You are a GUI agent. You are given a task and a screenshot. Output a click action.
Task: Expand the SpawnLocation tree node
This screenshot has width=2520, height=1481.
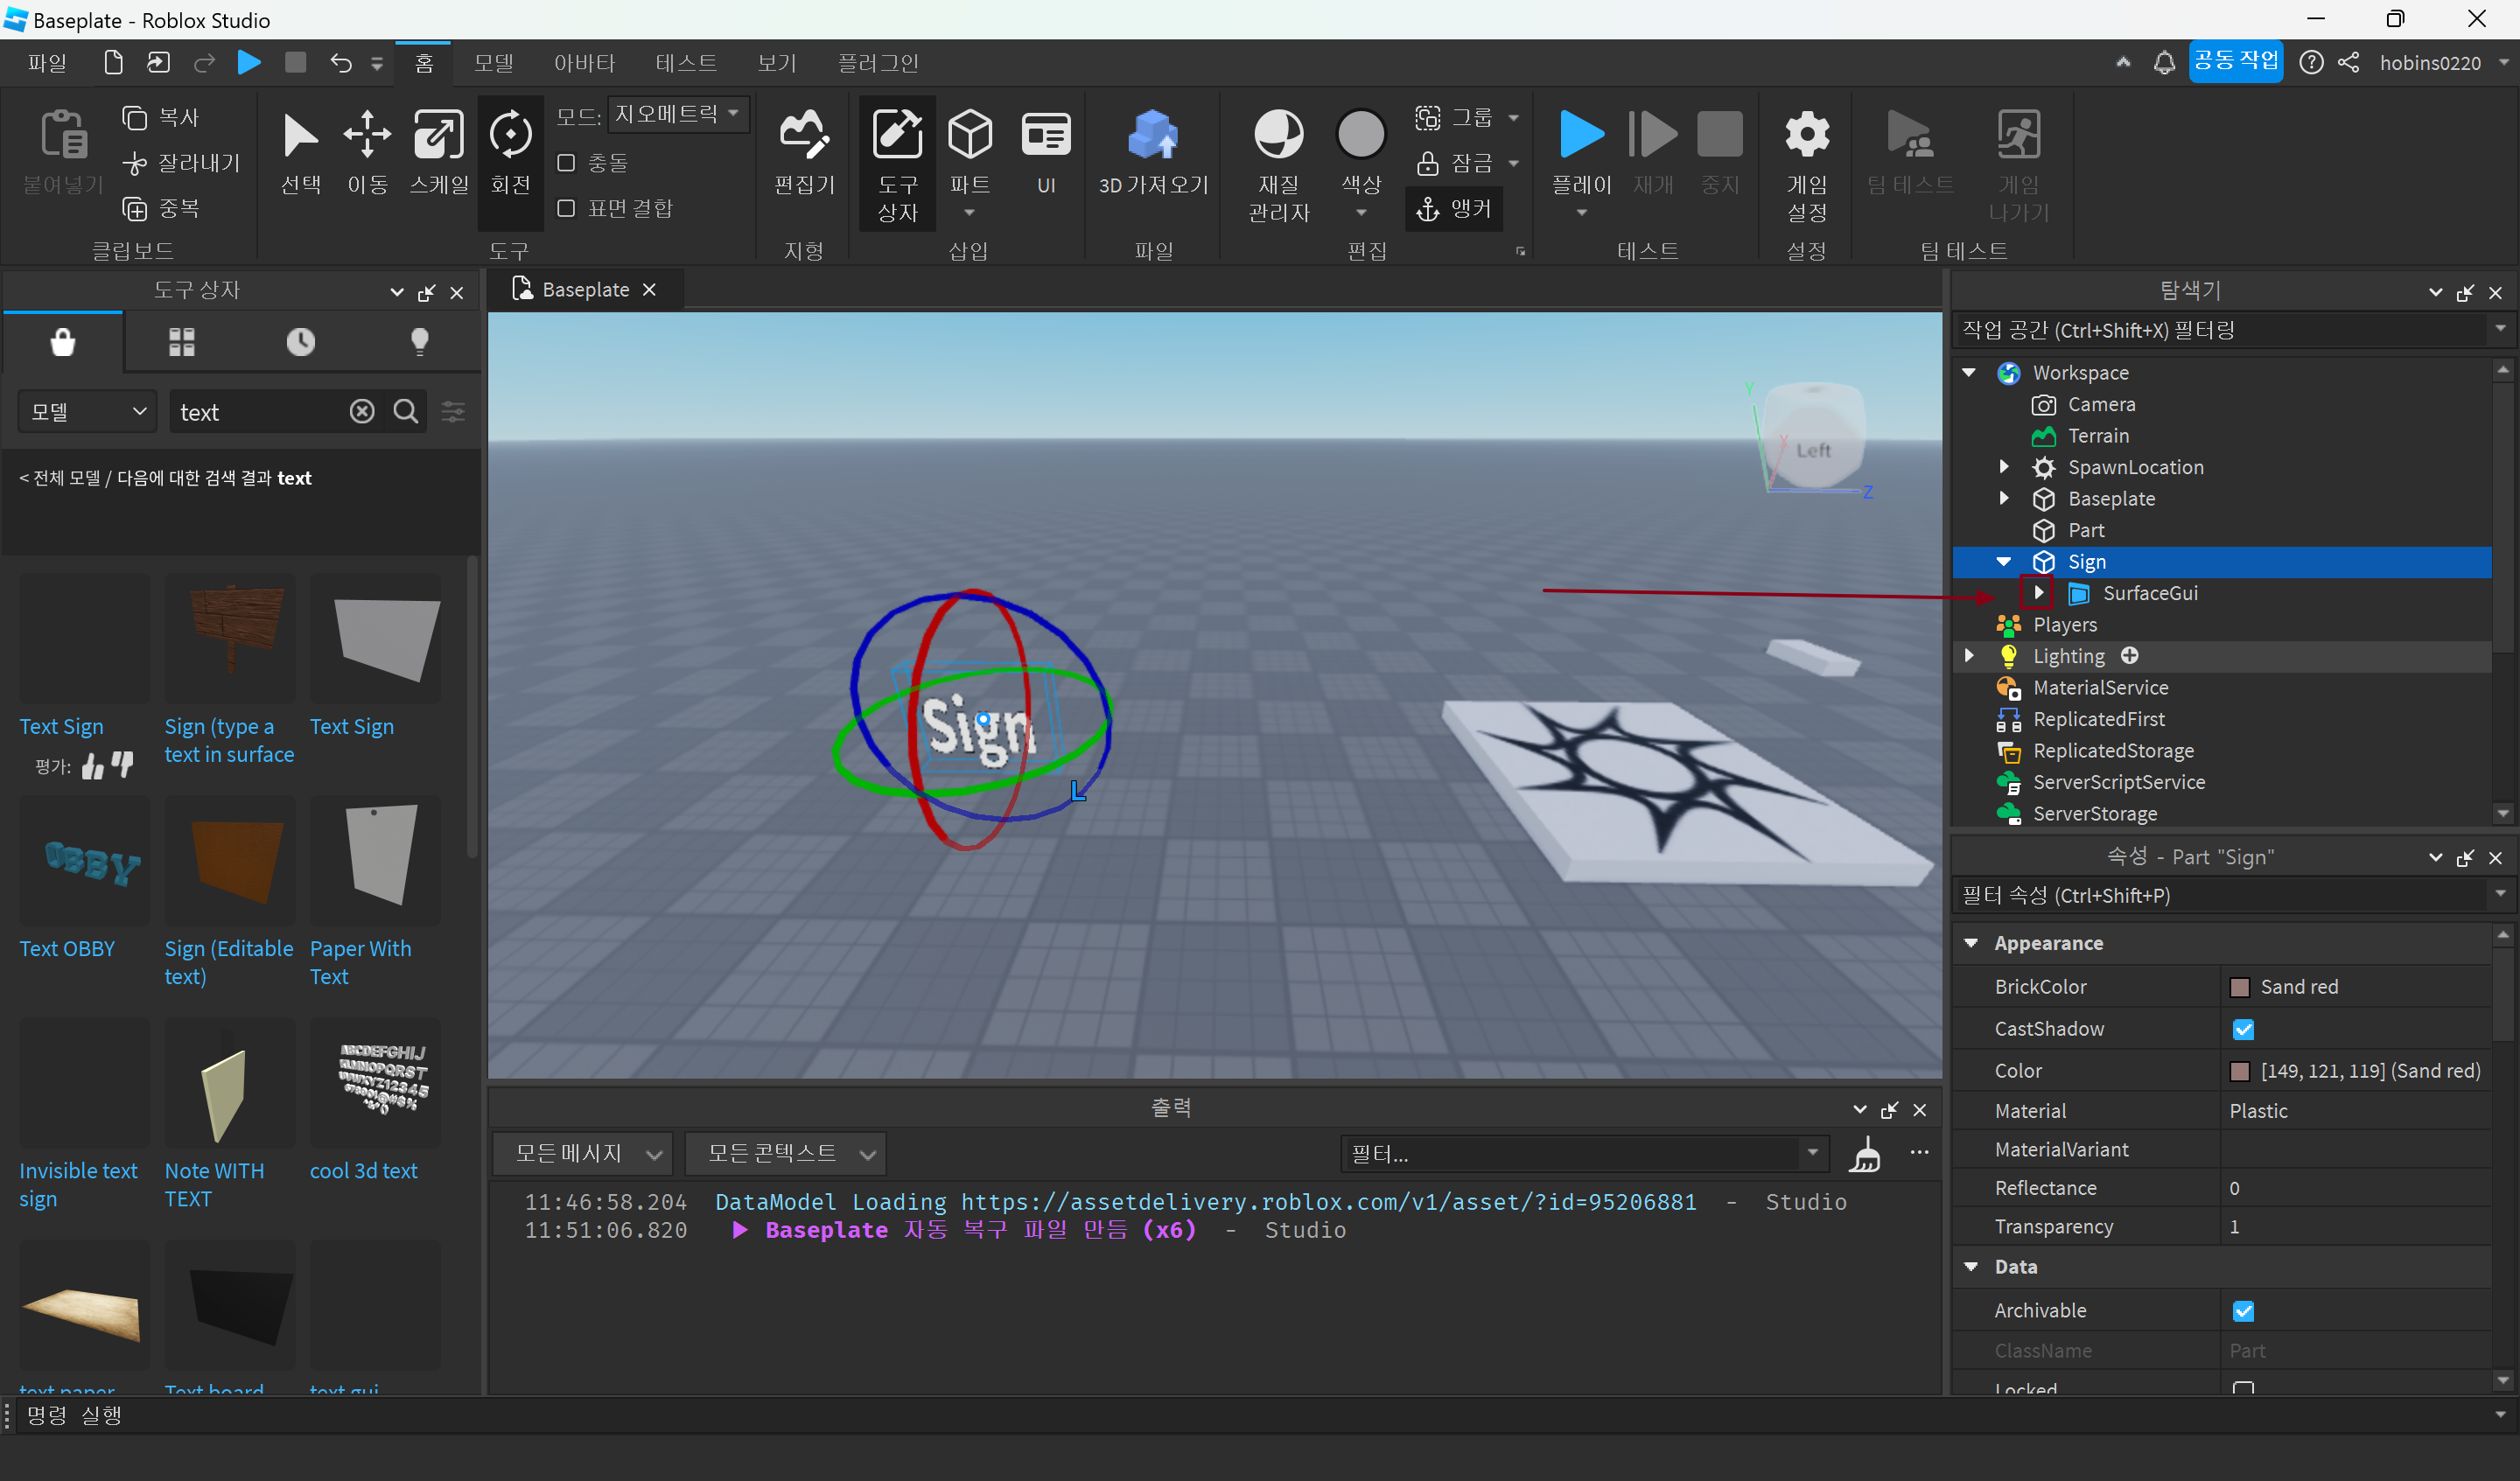tap(2003, 467)
